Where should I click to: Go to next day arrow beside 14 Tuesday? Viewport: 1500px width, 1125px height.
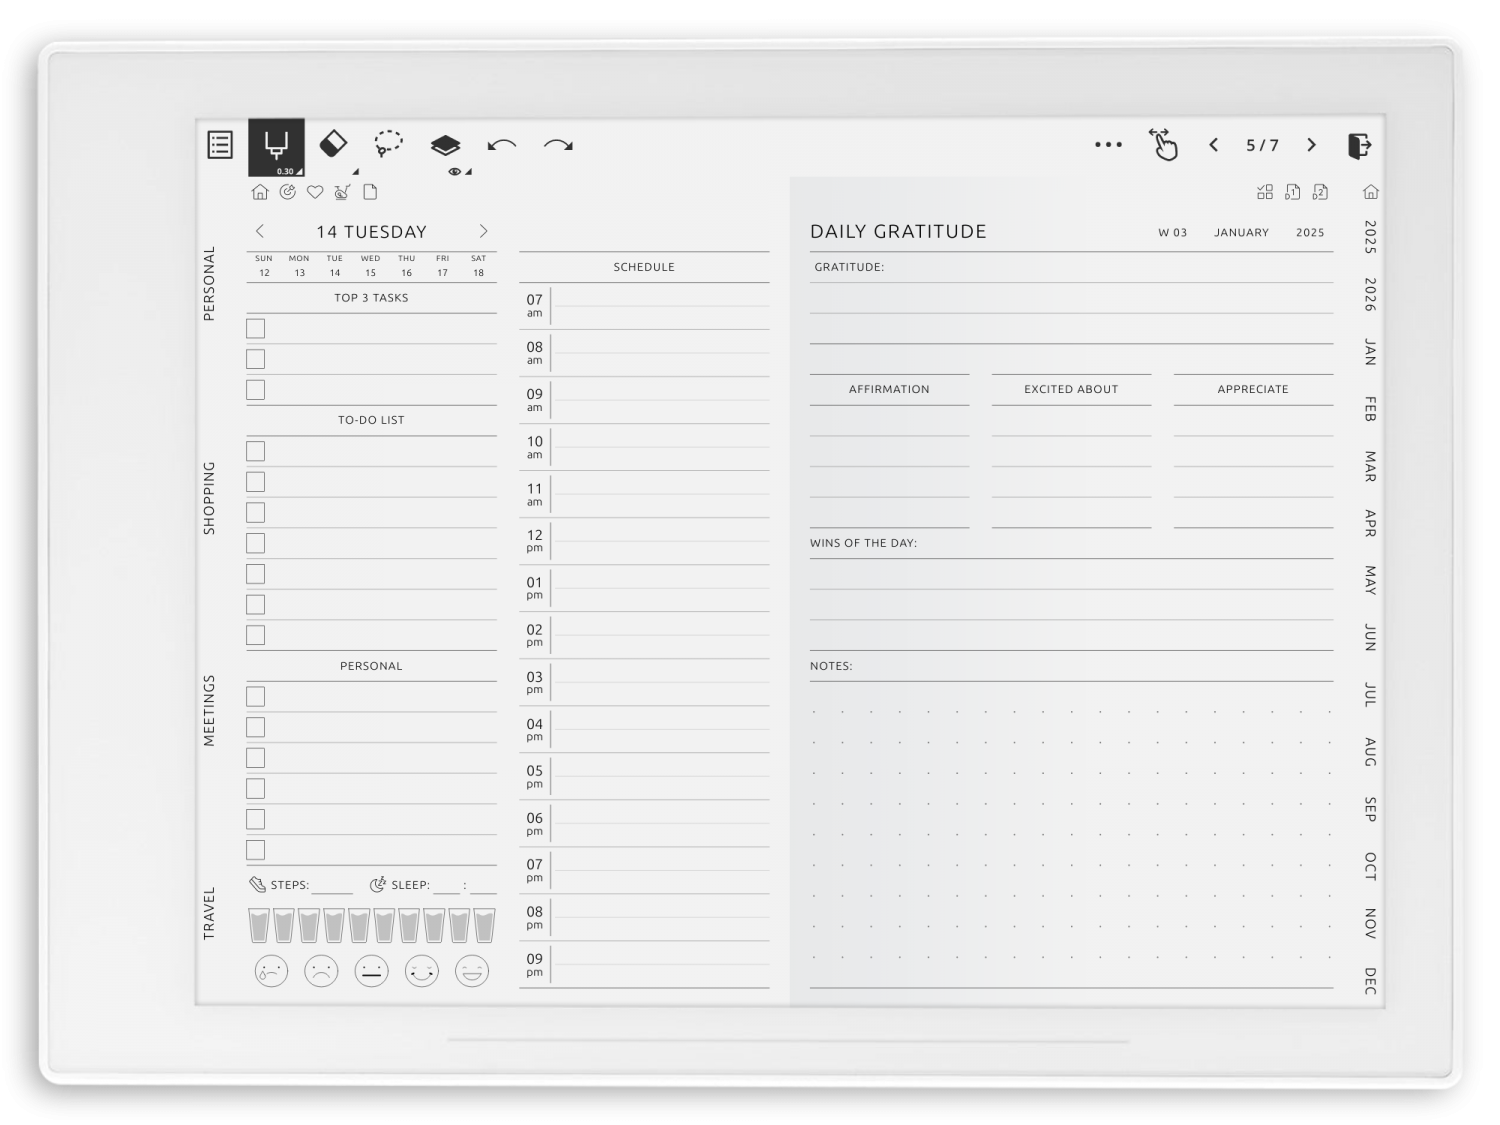point(484,231)
